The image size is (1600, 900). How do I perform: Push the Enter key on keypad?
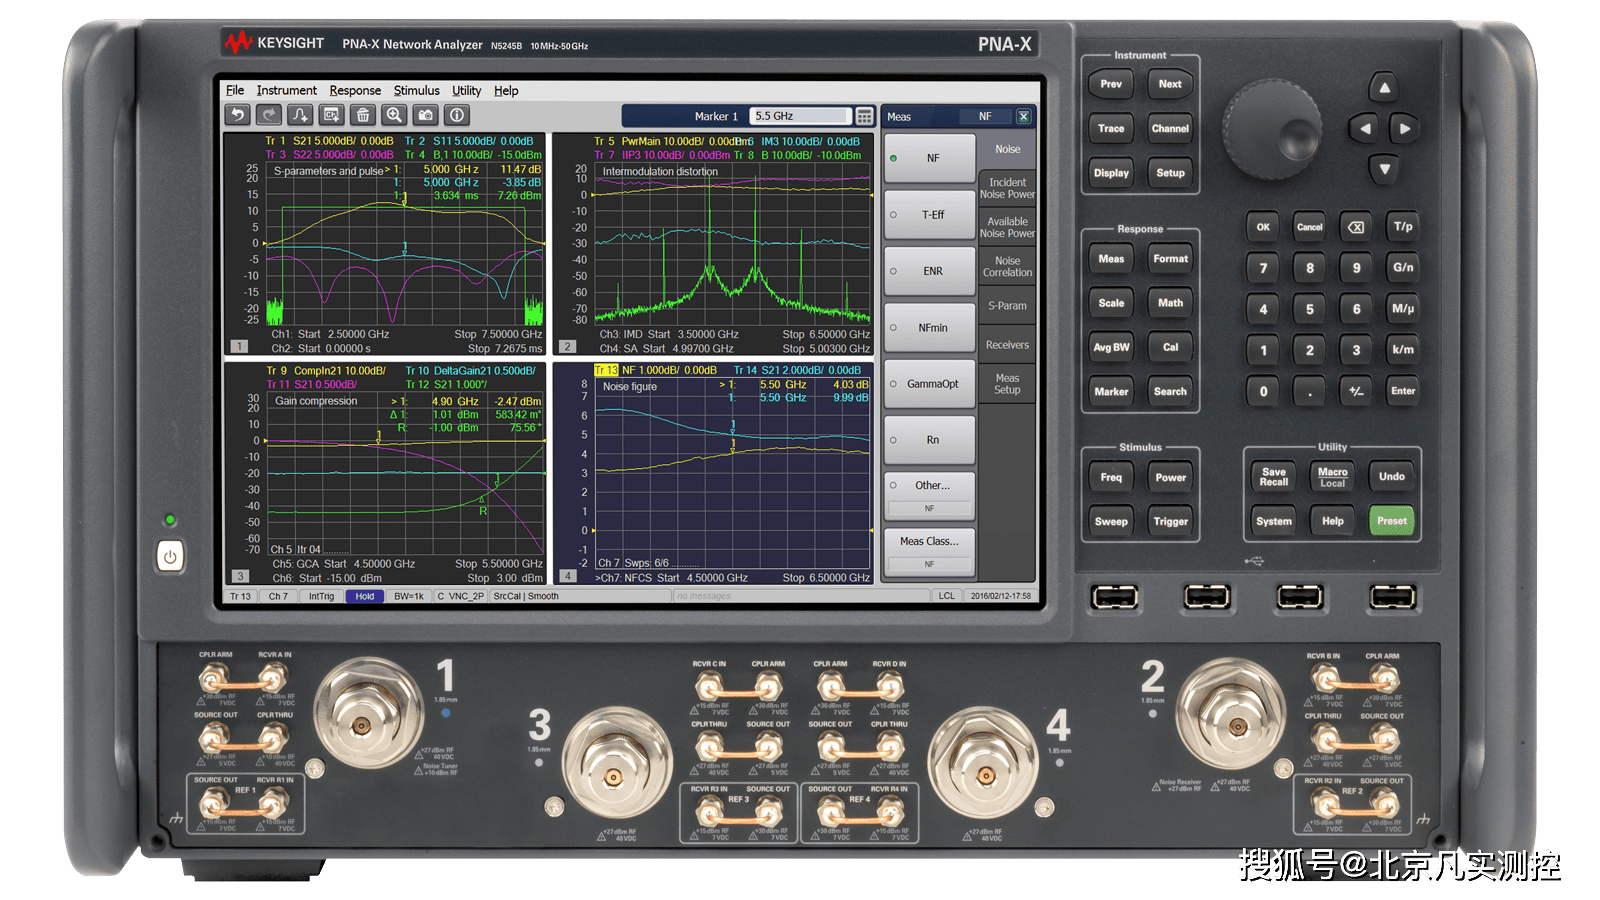[x=1403, y=391]
